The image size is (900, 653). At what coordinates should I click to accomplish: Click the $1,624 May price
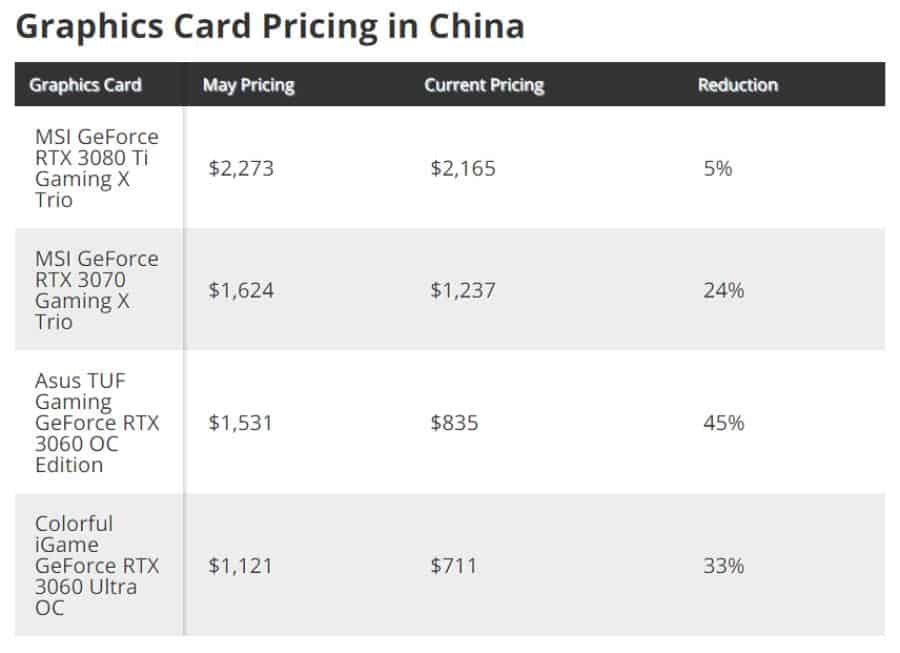pos(241,290)
